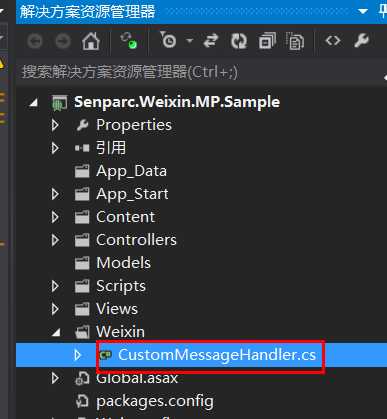The height and width of the screenshot is (419, 387).
Task: Expand the Properties node
Action: (55, 125)
